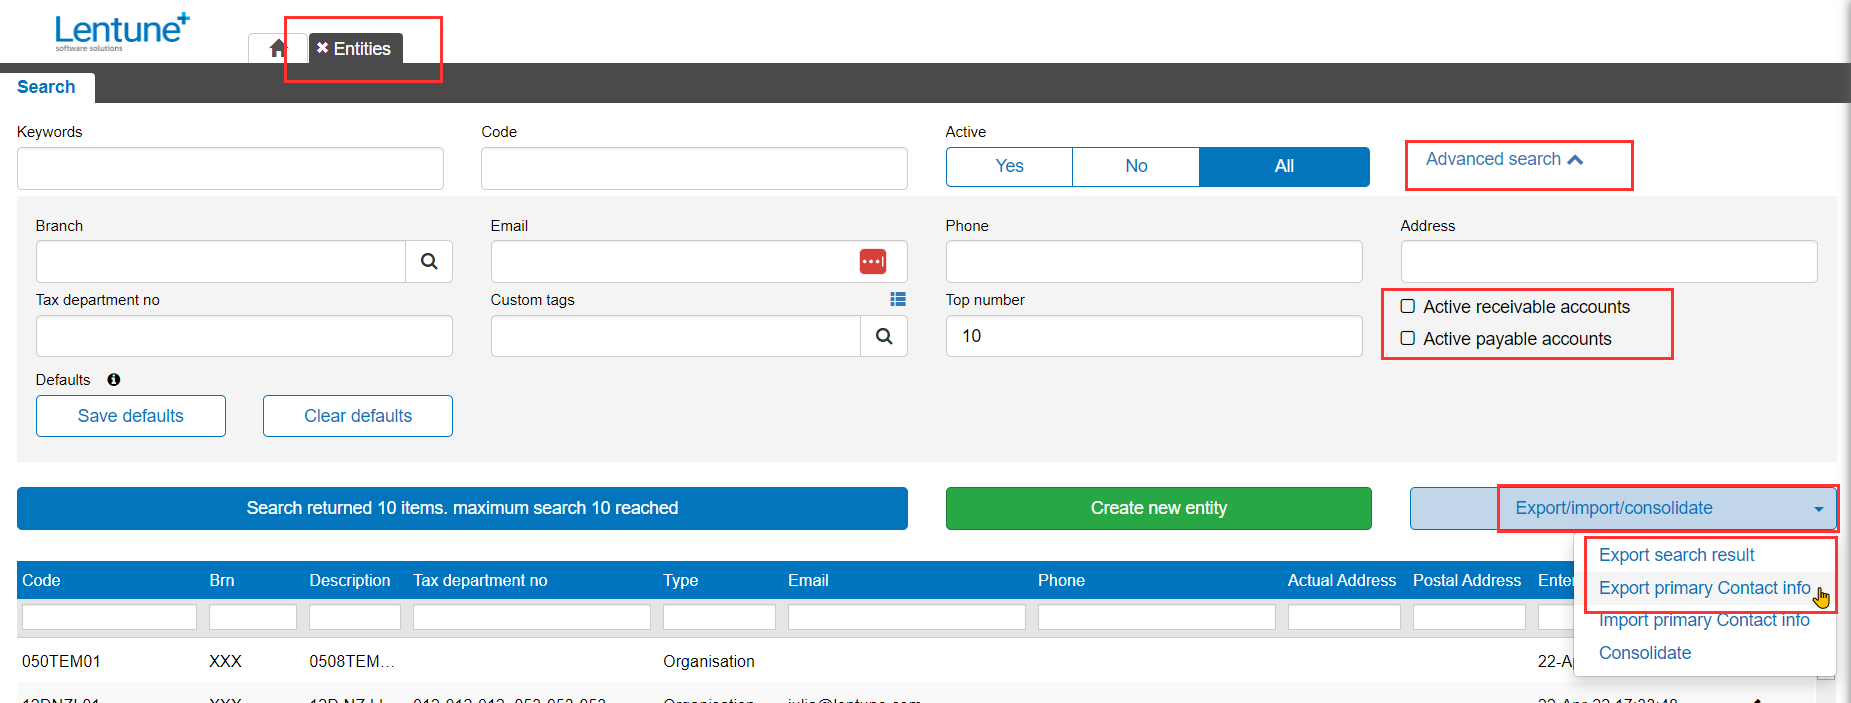Click into Tax department no field
The image size is (1851, 703).
point(244,336)
